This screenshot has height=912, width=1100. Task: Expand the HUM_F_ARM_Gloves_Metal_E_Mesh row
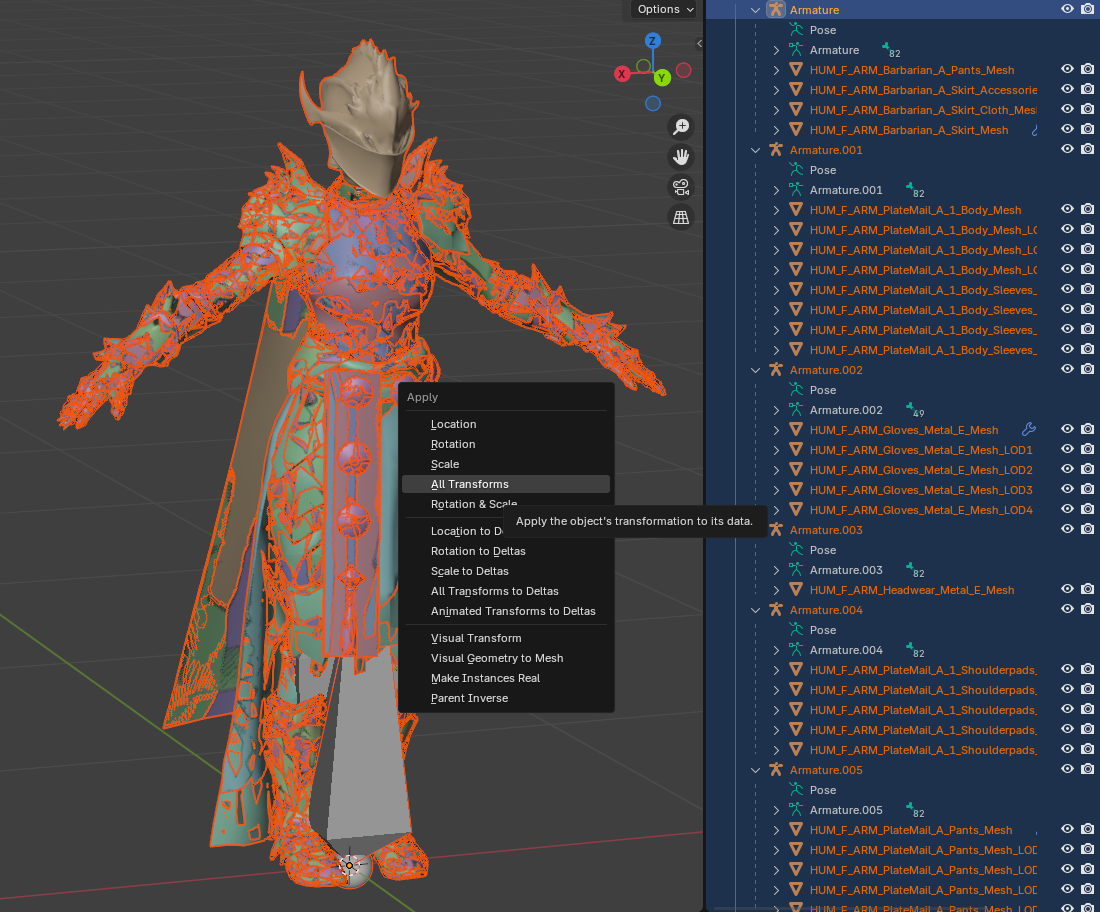776,430
